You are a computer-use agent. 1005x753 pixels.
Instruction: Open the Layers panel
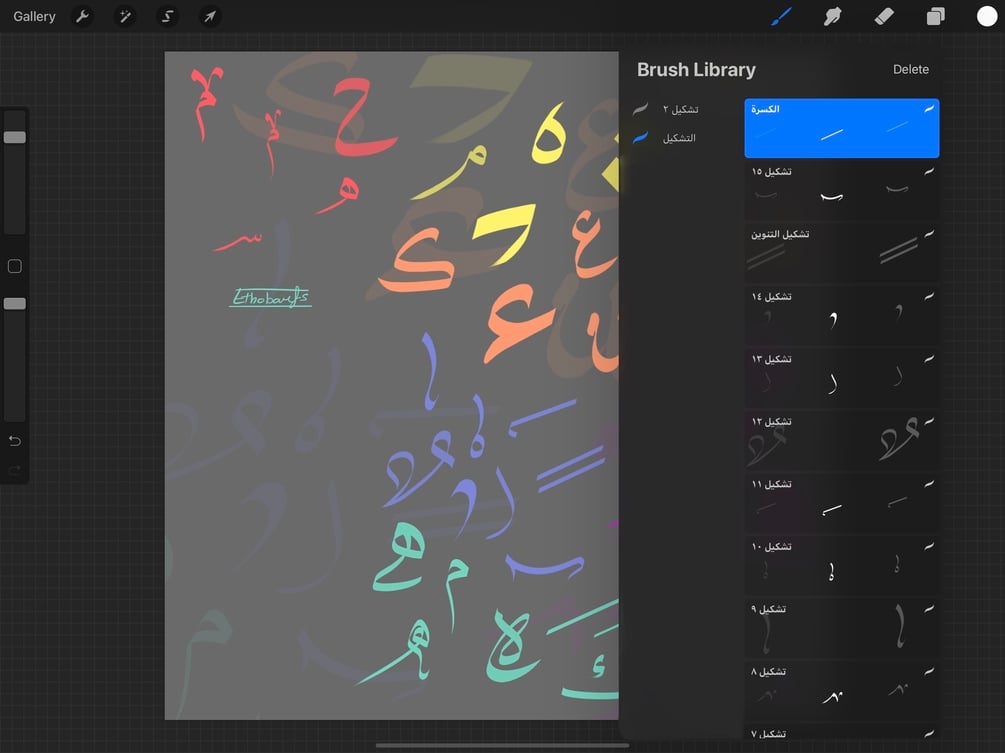pos(935,16)
